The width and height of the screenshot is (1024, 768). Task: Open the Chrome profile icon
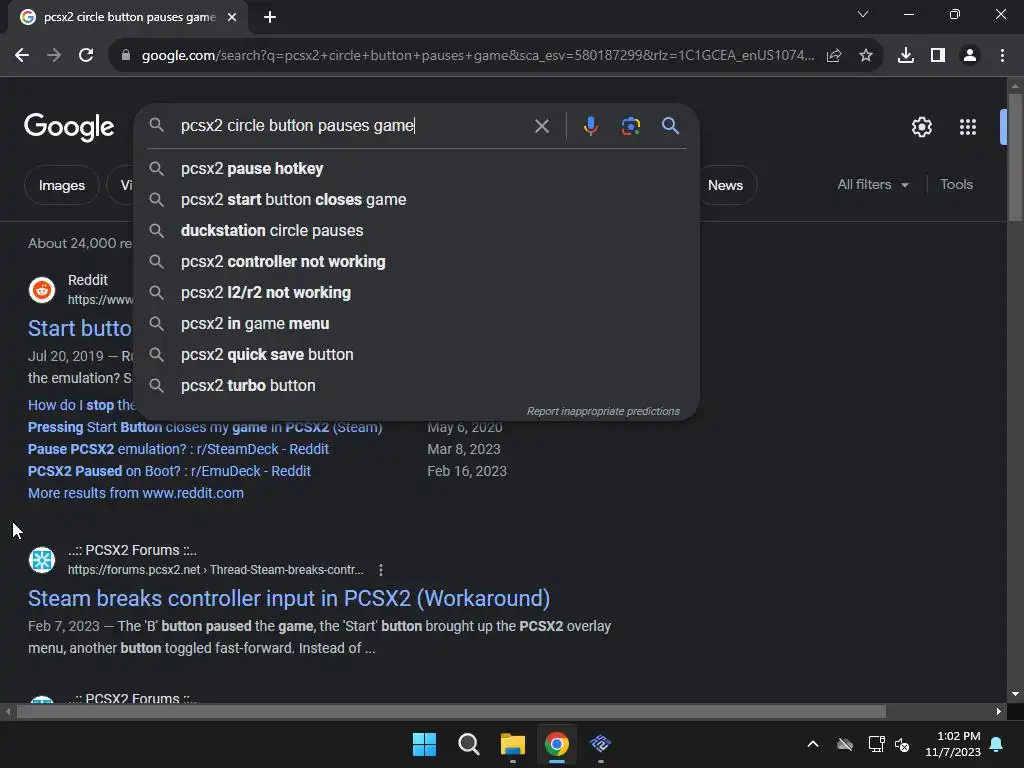(x=970, y=56)
